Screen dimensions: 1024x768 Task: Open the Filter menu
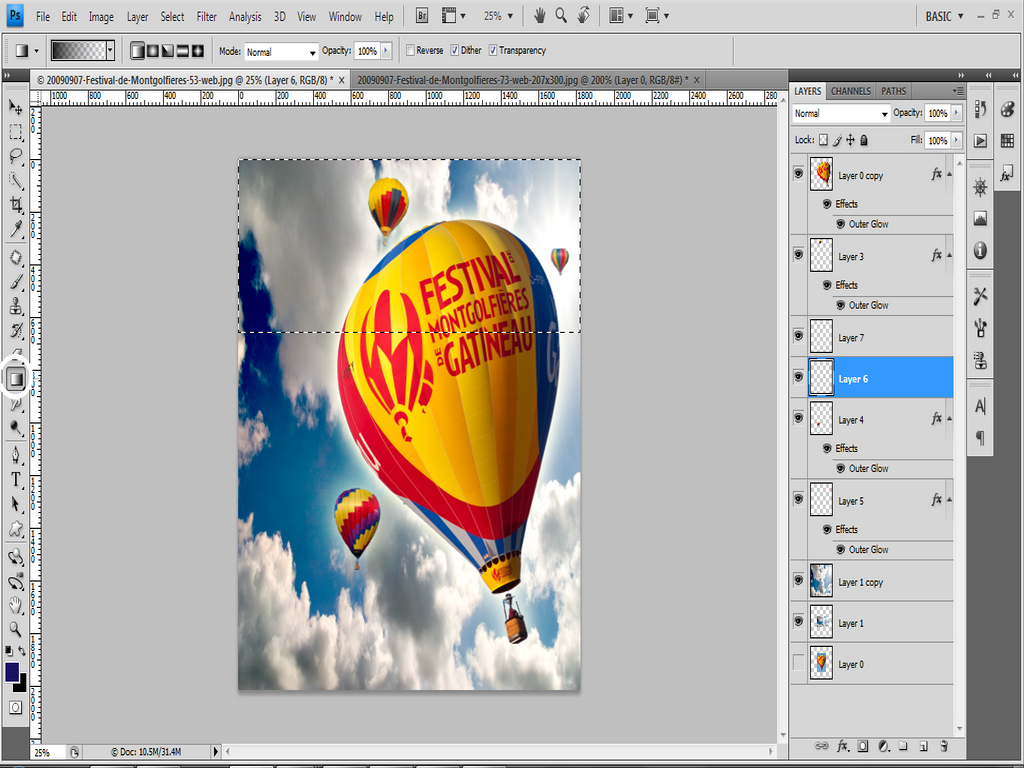point(206,17)
